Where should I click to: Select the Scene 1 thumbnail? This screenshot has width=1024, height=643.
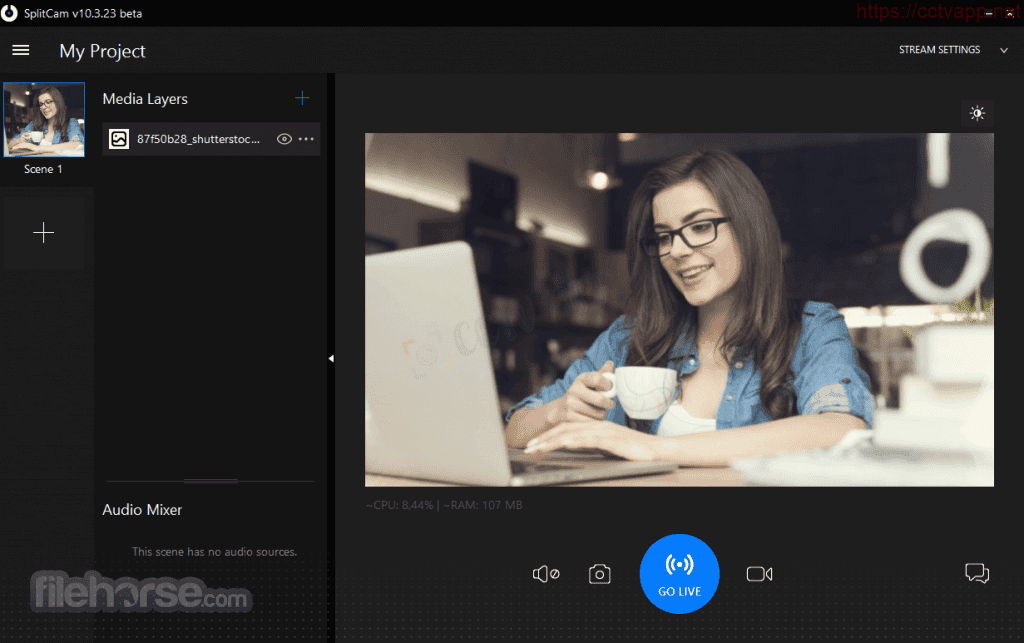point(44,119)
